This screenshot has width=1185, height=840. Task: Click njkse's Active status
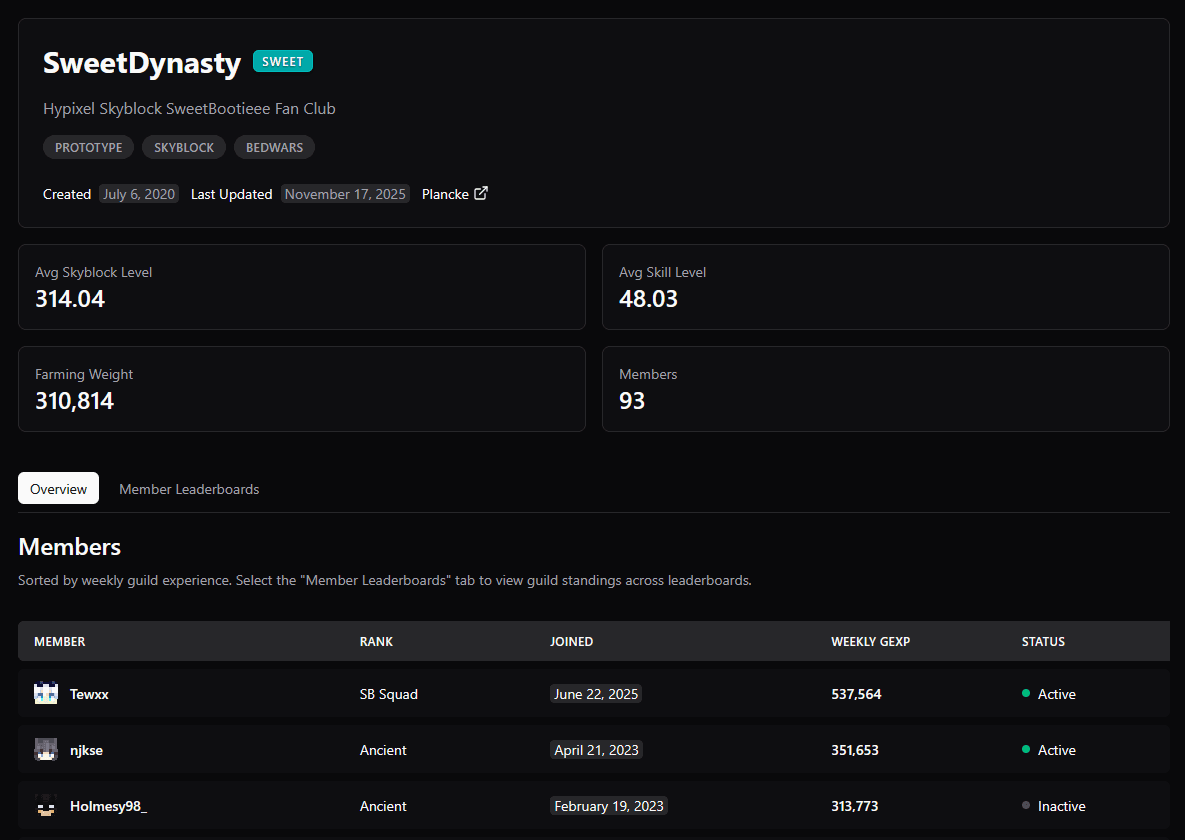coord(1049,750)
